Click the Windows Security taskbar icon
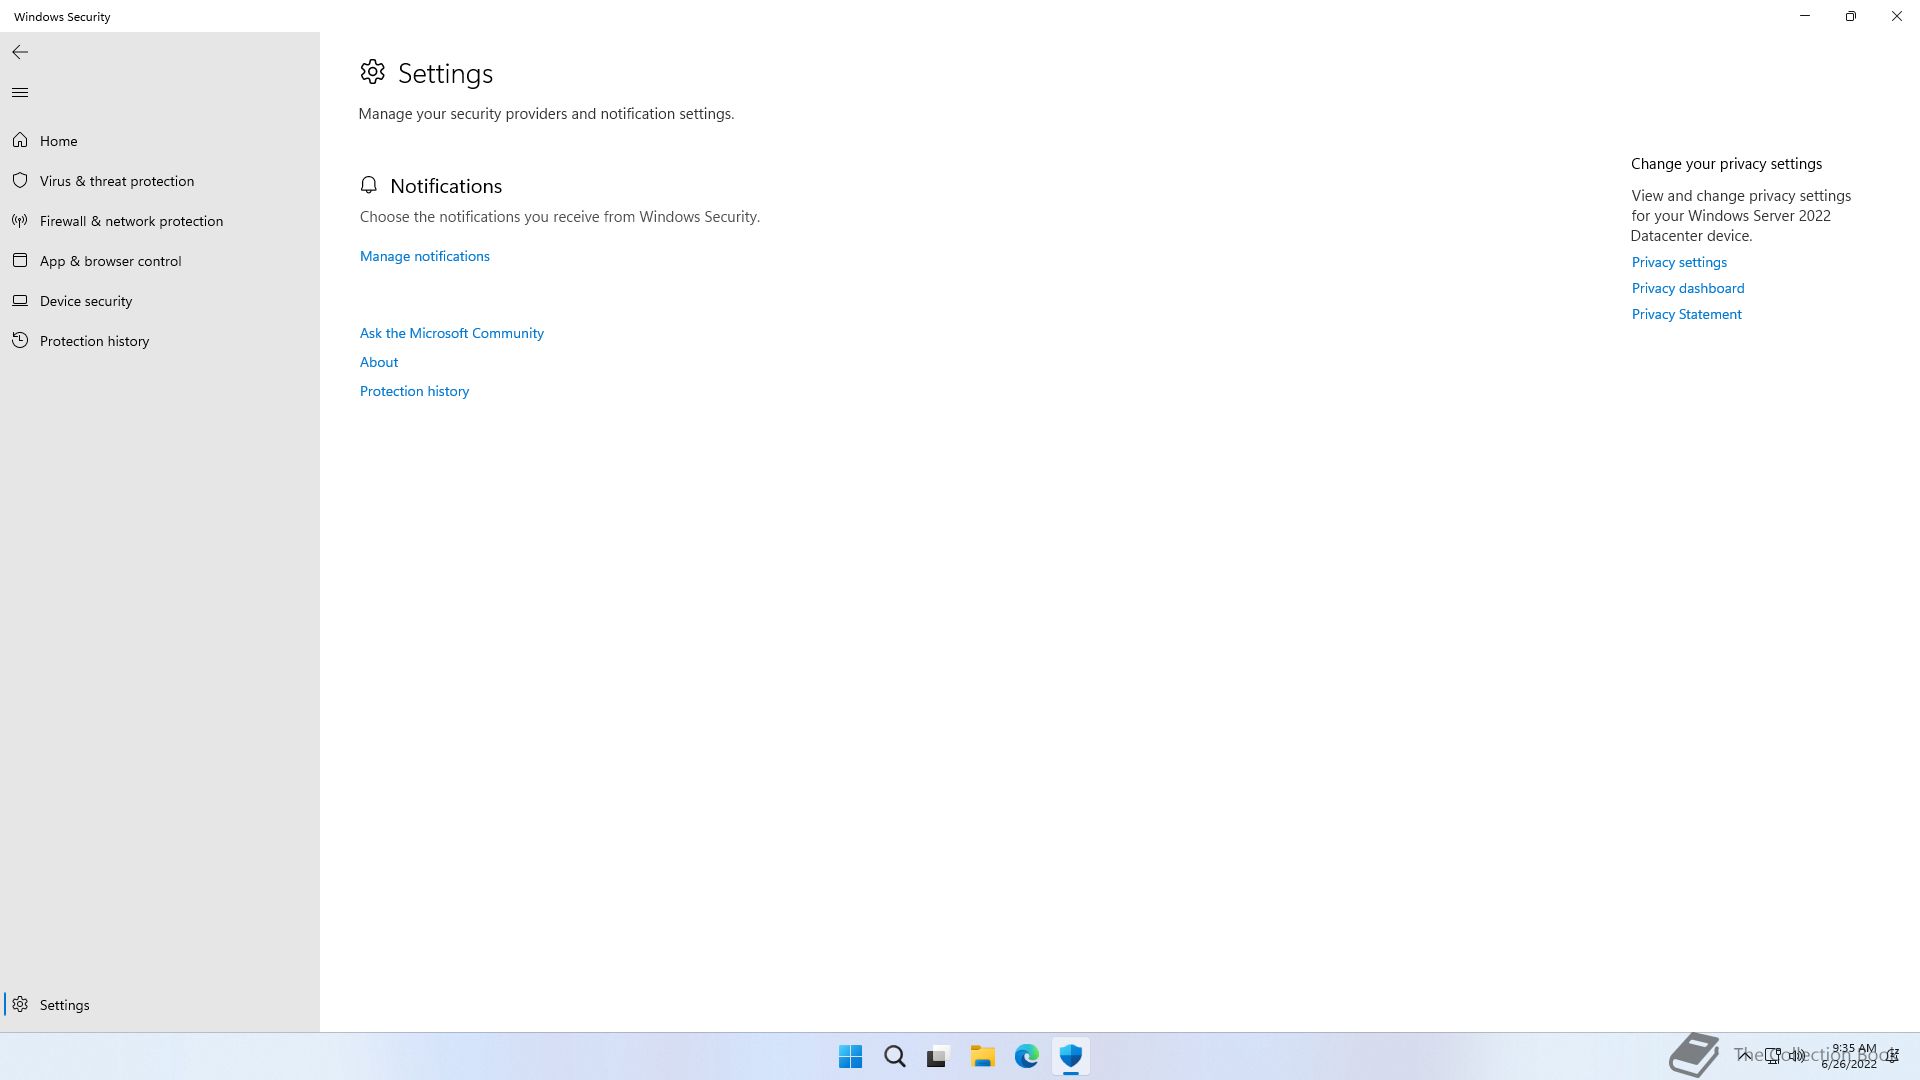 tap(1071, 1056)
